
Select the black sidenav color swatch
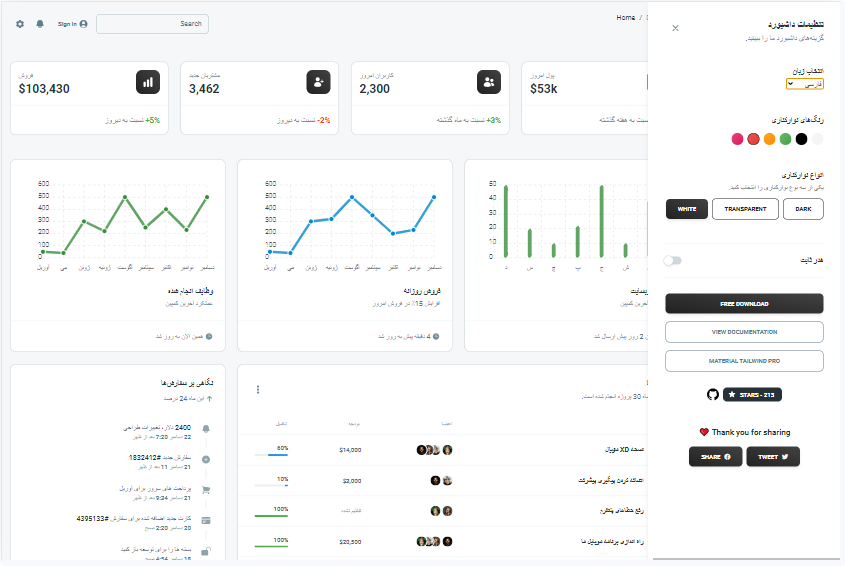[801, 139]
